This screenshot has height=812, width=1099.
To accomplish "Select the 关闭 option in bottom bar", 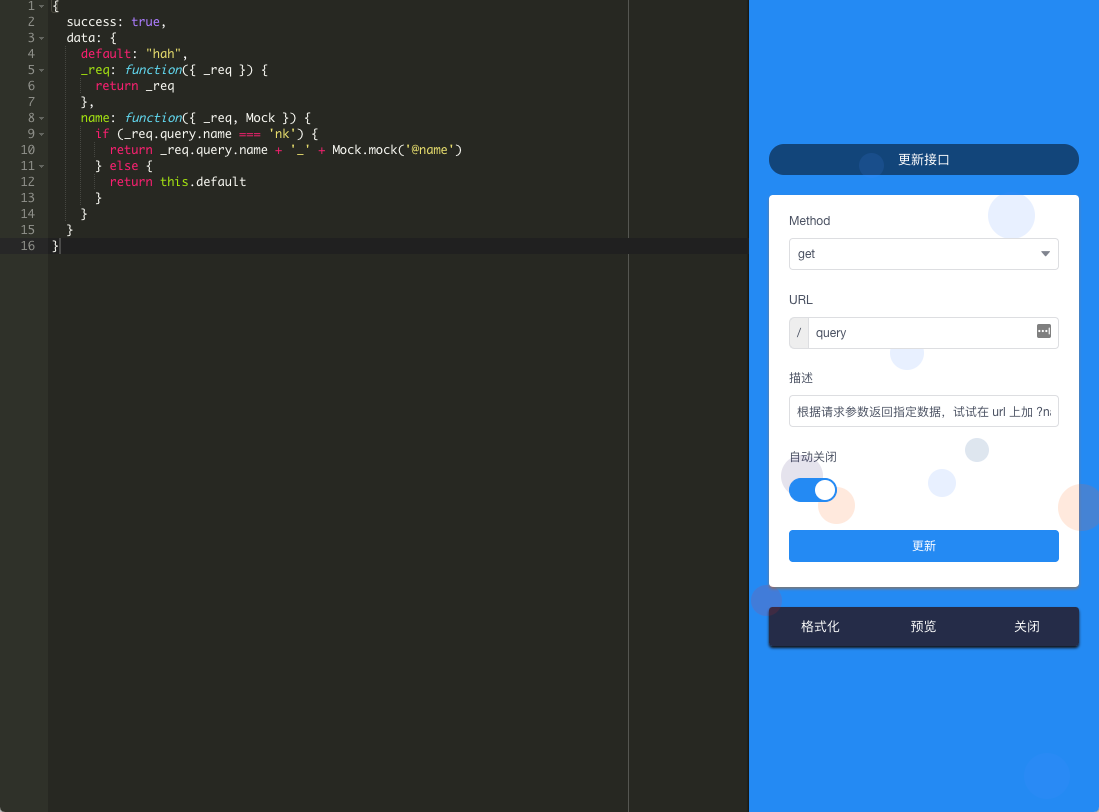I will [1026, 626].
